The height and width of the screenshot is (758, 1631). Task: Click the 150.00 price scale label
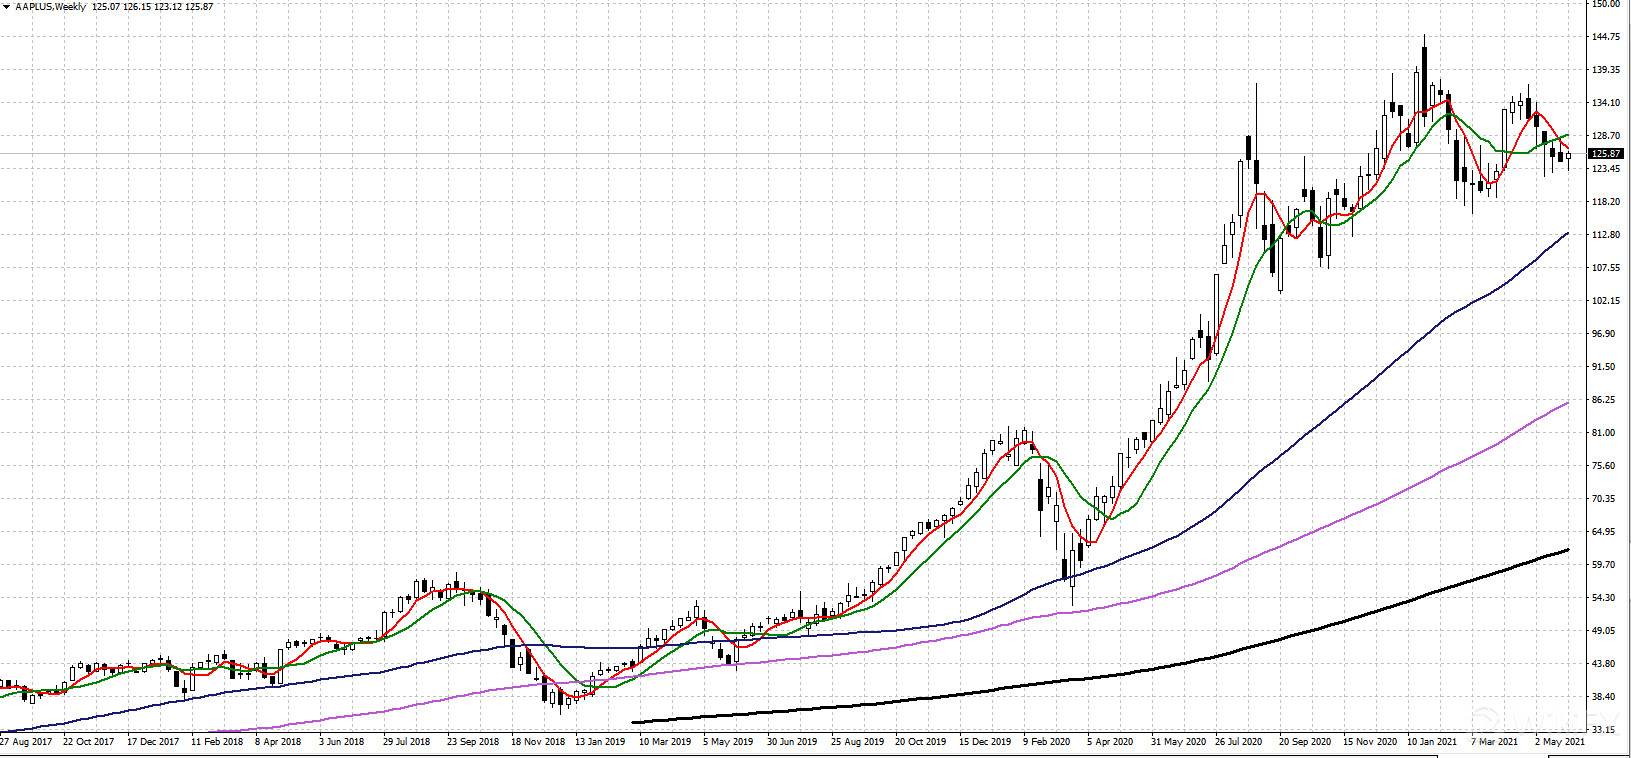(x=1606, y=4)
